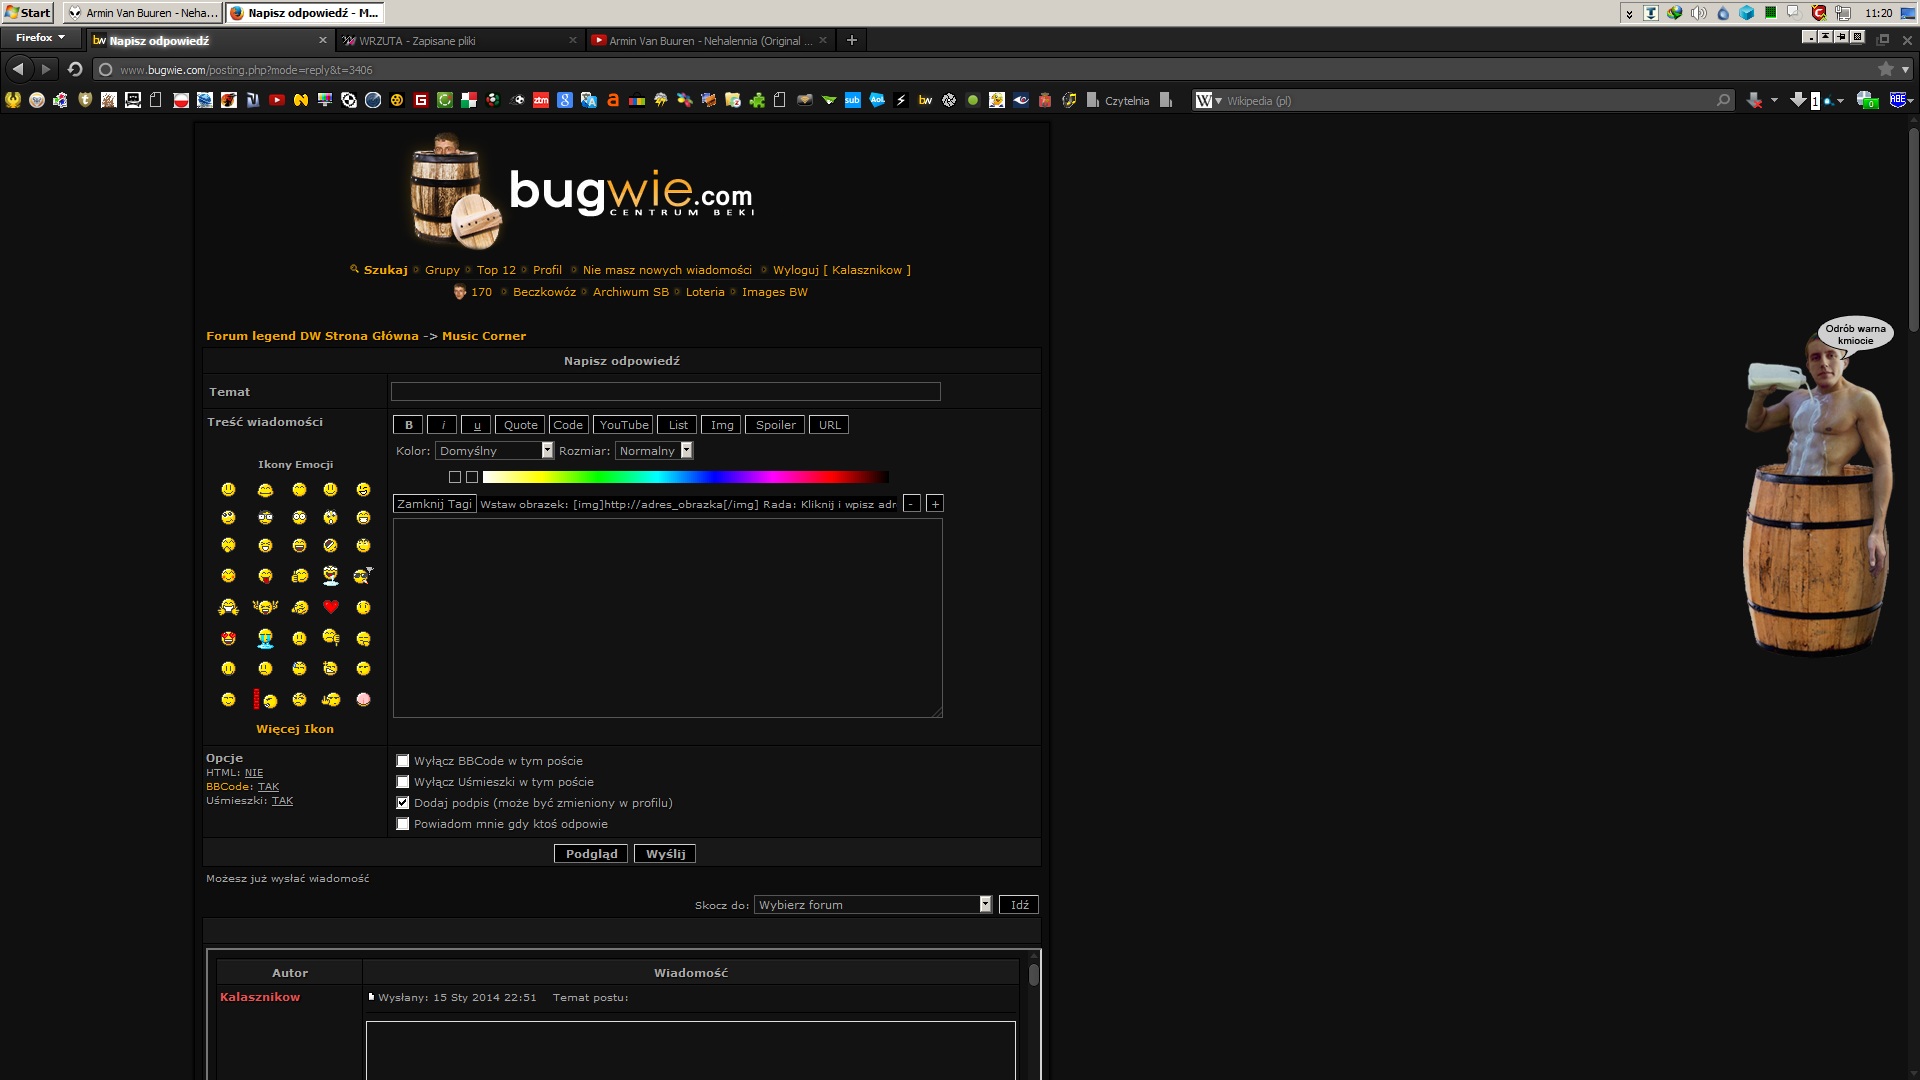1920x1080 pixels.
Task: Enable 'Wyłącz BBCode w tym poście' checkbox
Action: point(403,761)
